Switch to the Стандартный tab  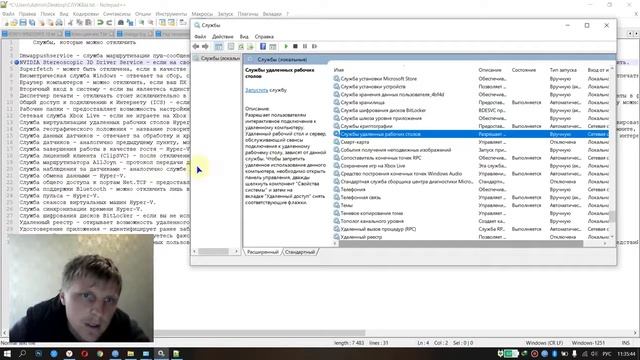click(x=300, y=252)
